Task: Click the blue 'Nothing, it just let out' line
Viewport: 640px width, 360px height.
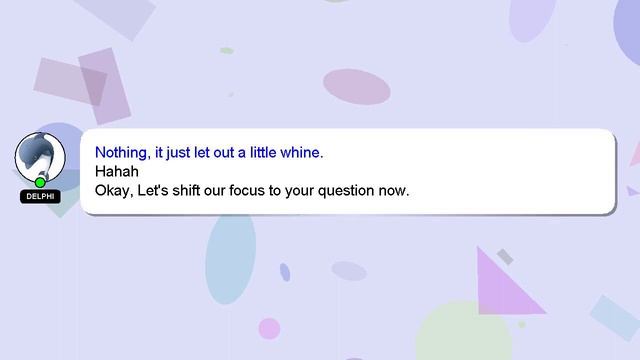Action: point(209,153)
